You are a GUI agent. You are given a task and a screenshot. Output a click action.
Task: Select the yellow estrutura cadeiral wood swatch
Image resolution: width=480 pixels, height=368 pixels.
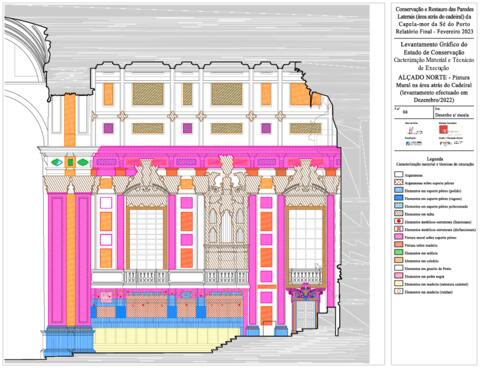pyautogui.click(x=399, y=284)
